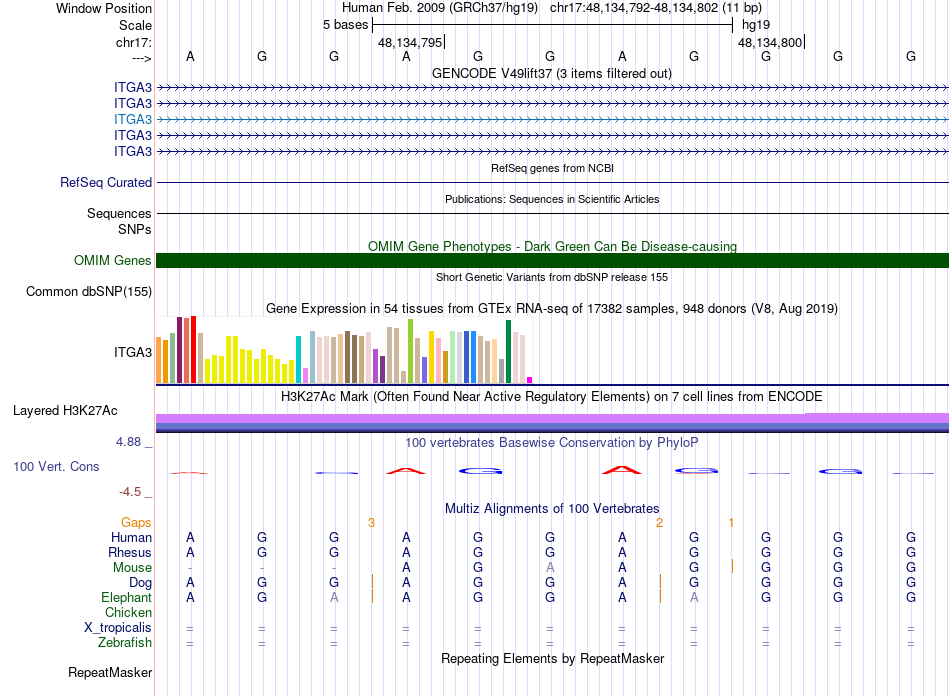Click the light-blue ITGA3 transcript label
The width and height of the screenshot is (950, 696).
(133, 119)
